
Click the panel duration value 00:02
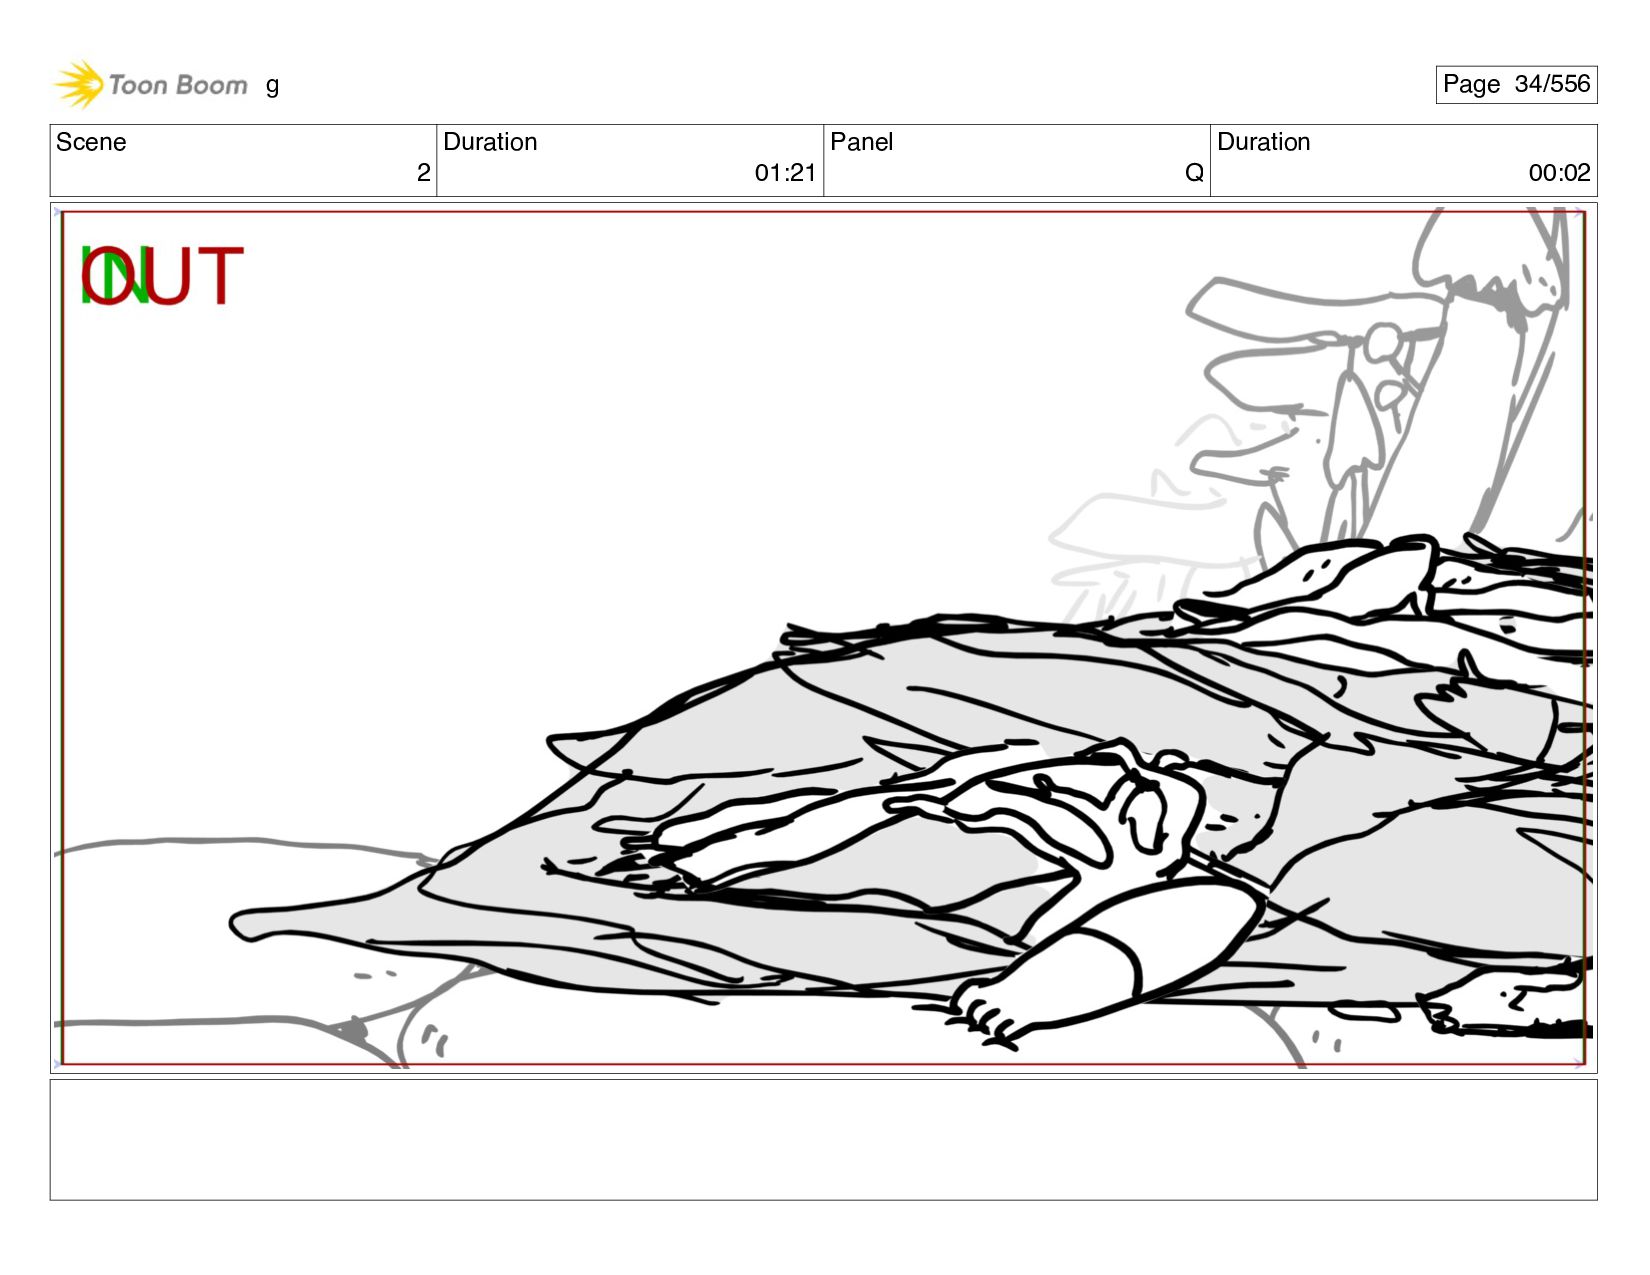[1559, 173]
